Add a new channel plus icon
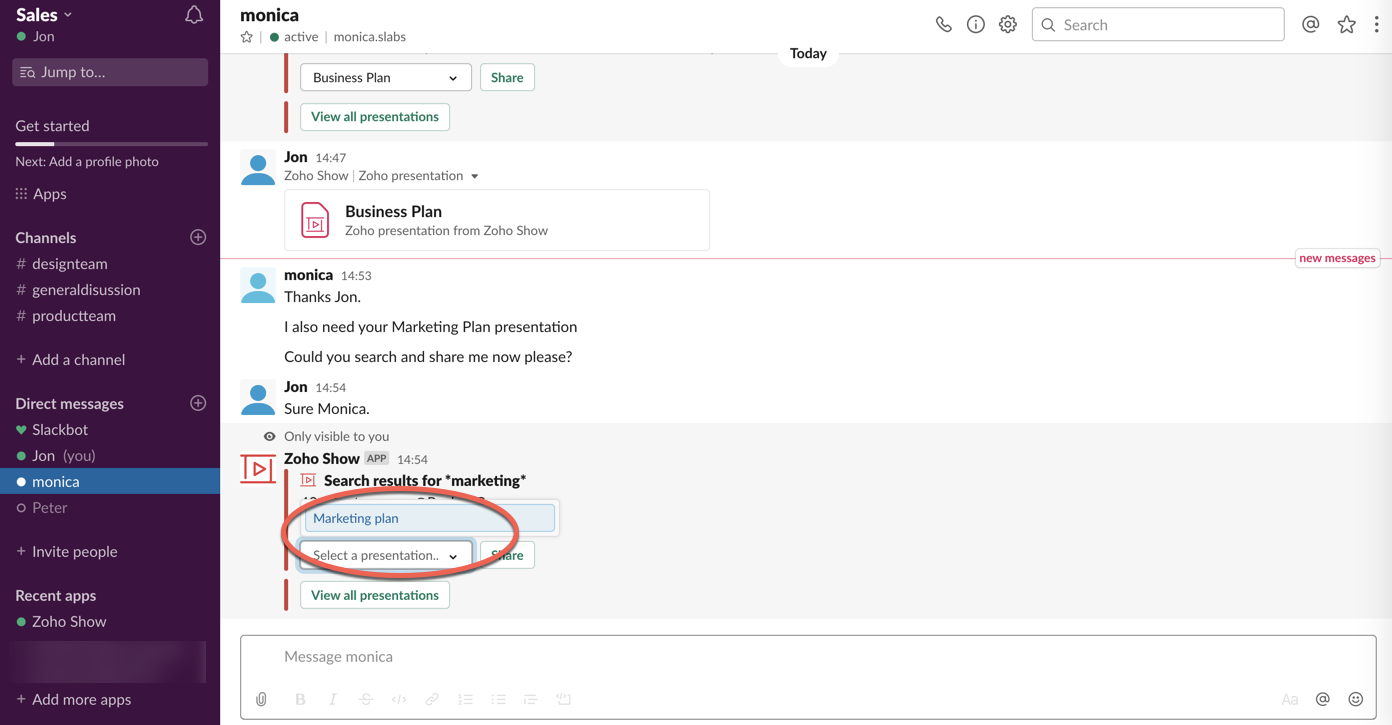Image resolution: width=1392 pixels, height=725 pixels. [x=198, y=237]
